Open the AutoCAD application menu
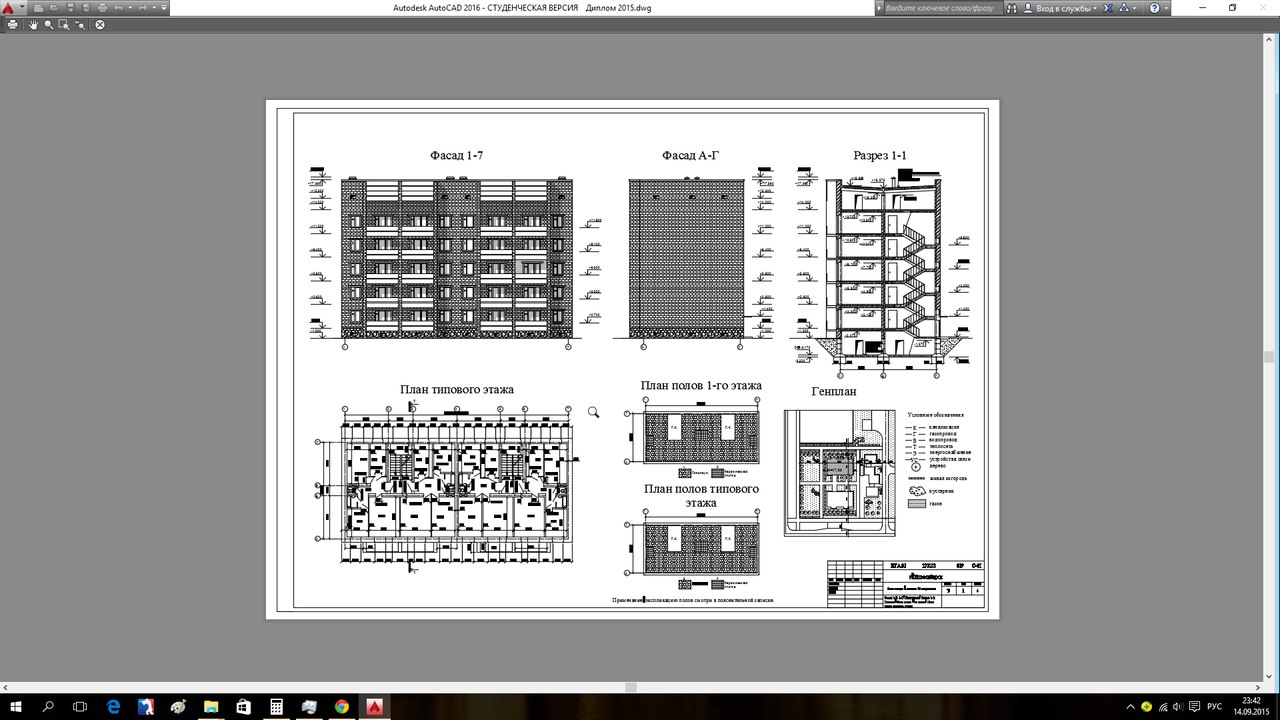This screenshot has height=720, width=1280. (9, 8)
